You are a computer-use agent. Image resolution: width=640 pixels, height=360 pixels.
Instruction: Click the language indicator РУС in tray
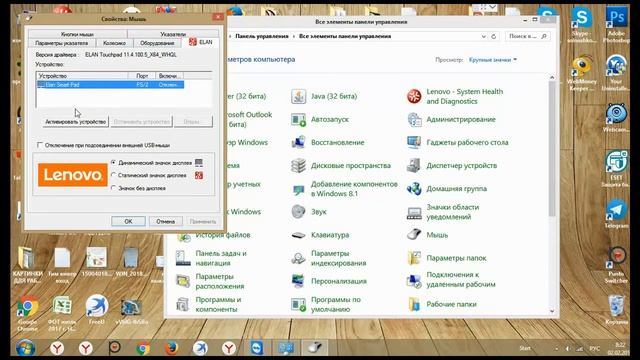coord(595,348)
